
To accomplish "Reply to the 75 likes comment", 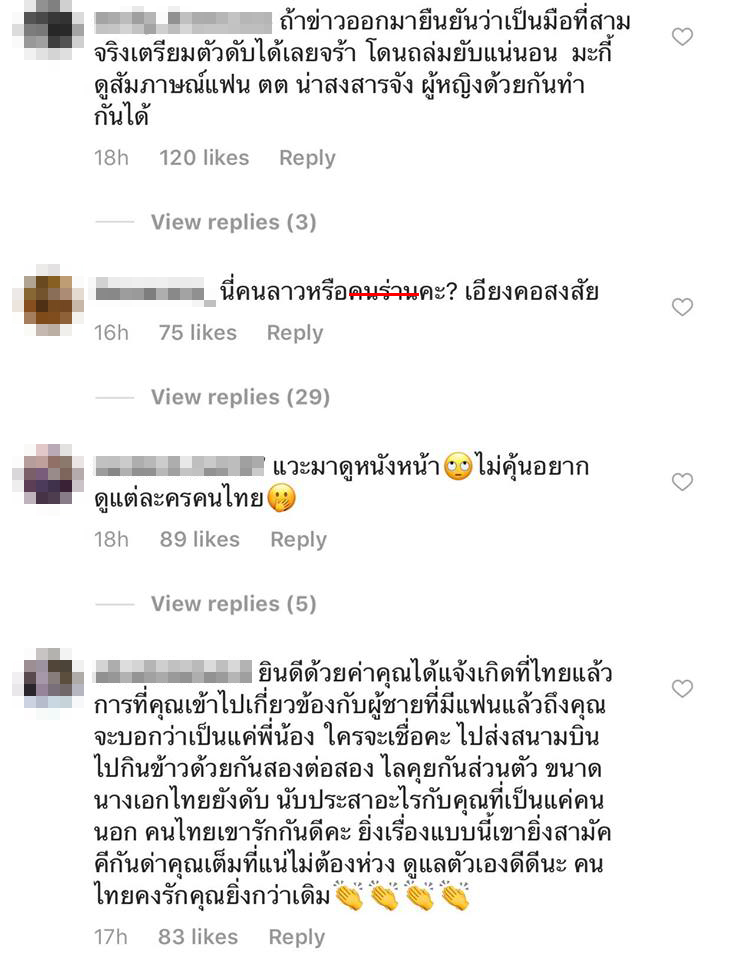I will click(x=295, y=333).
